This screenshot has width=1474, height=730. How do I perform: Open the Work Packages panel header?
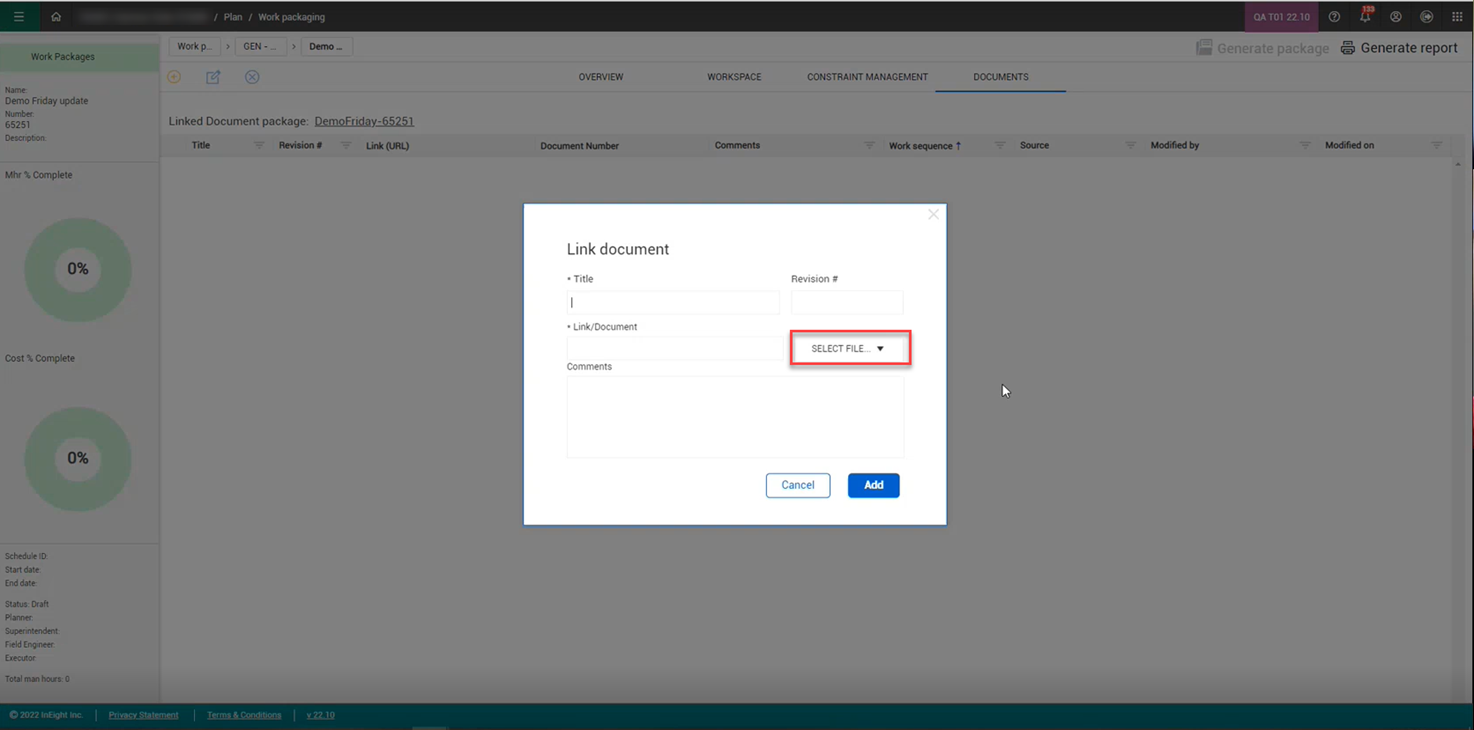(x=80, y=57)
